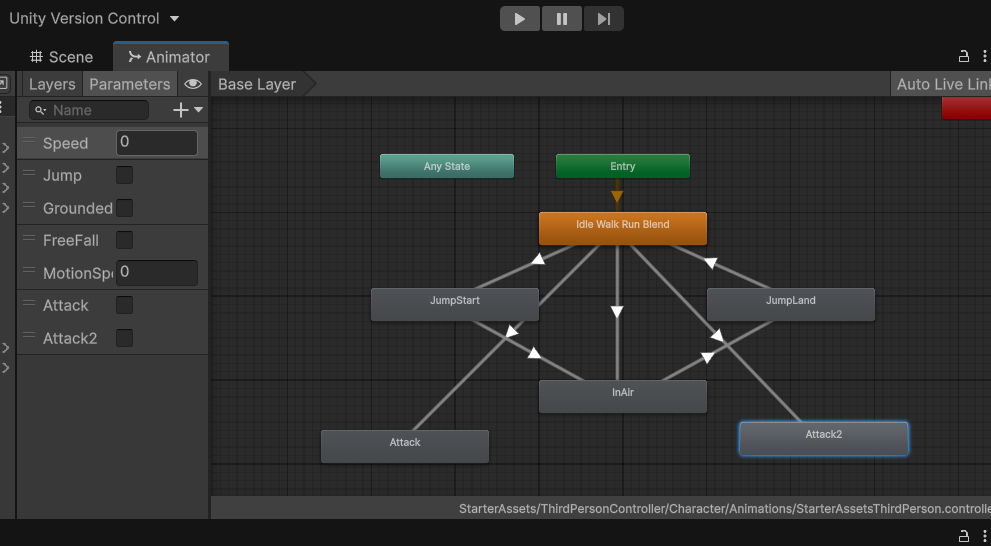This screenshot has width=991, height=546.
Task: Open the Unity Version Control dropdown
Action: coord(94,18)
